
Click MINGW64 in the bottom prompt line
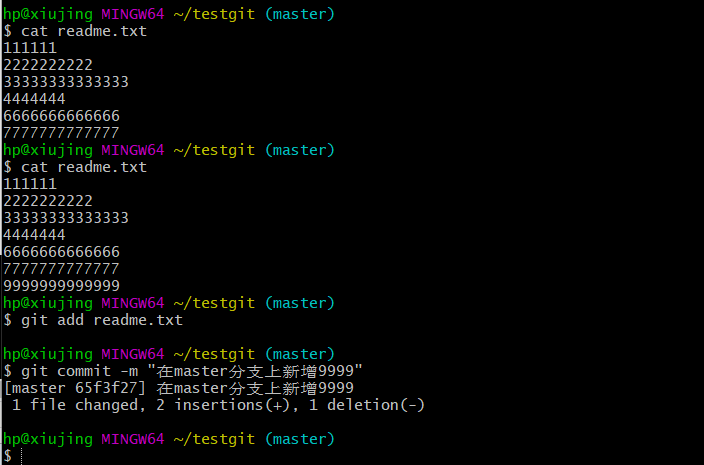(x=132, y=439)
